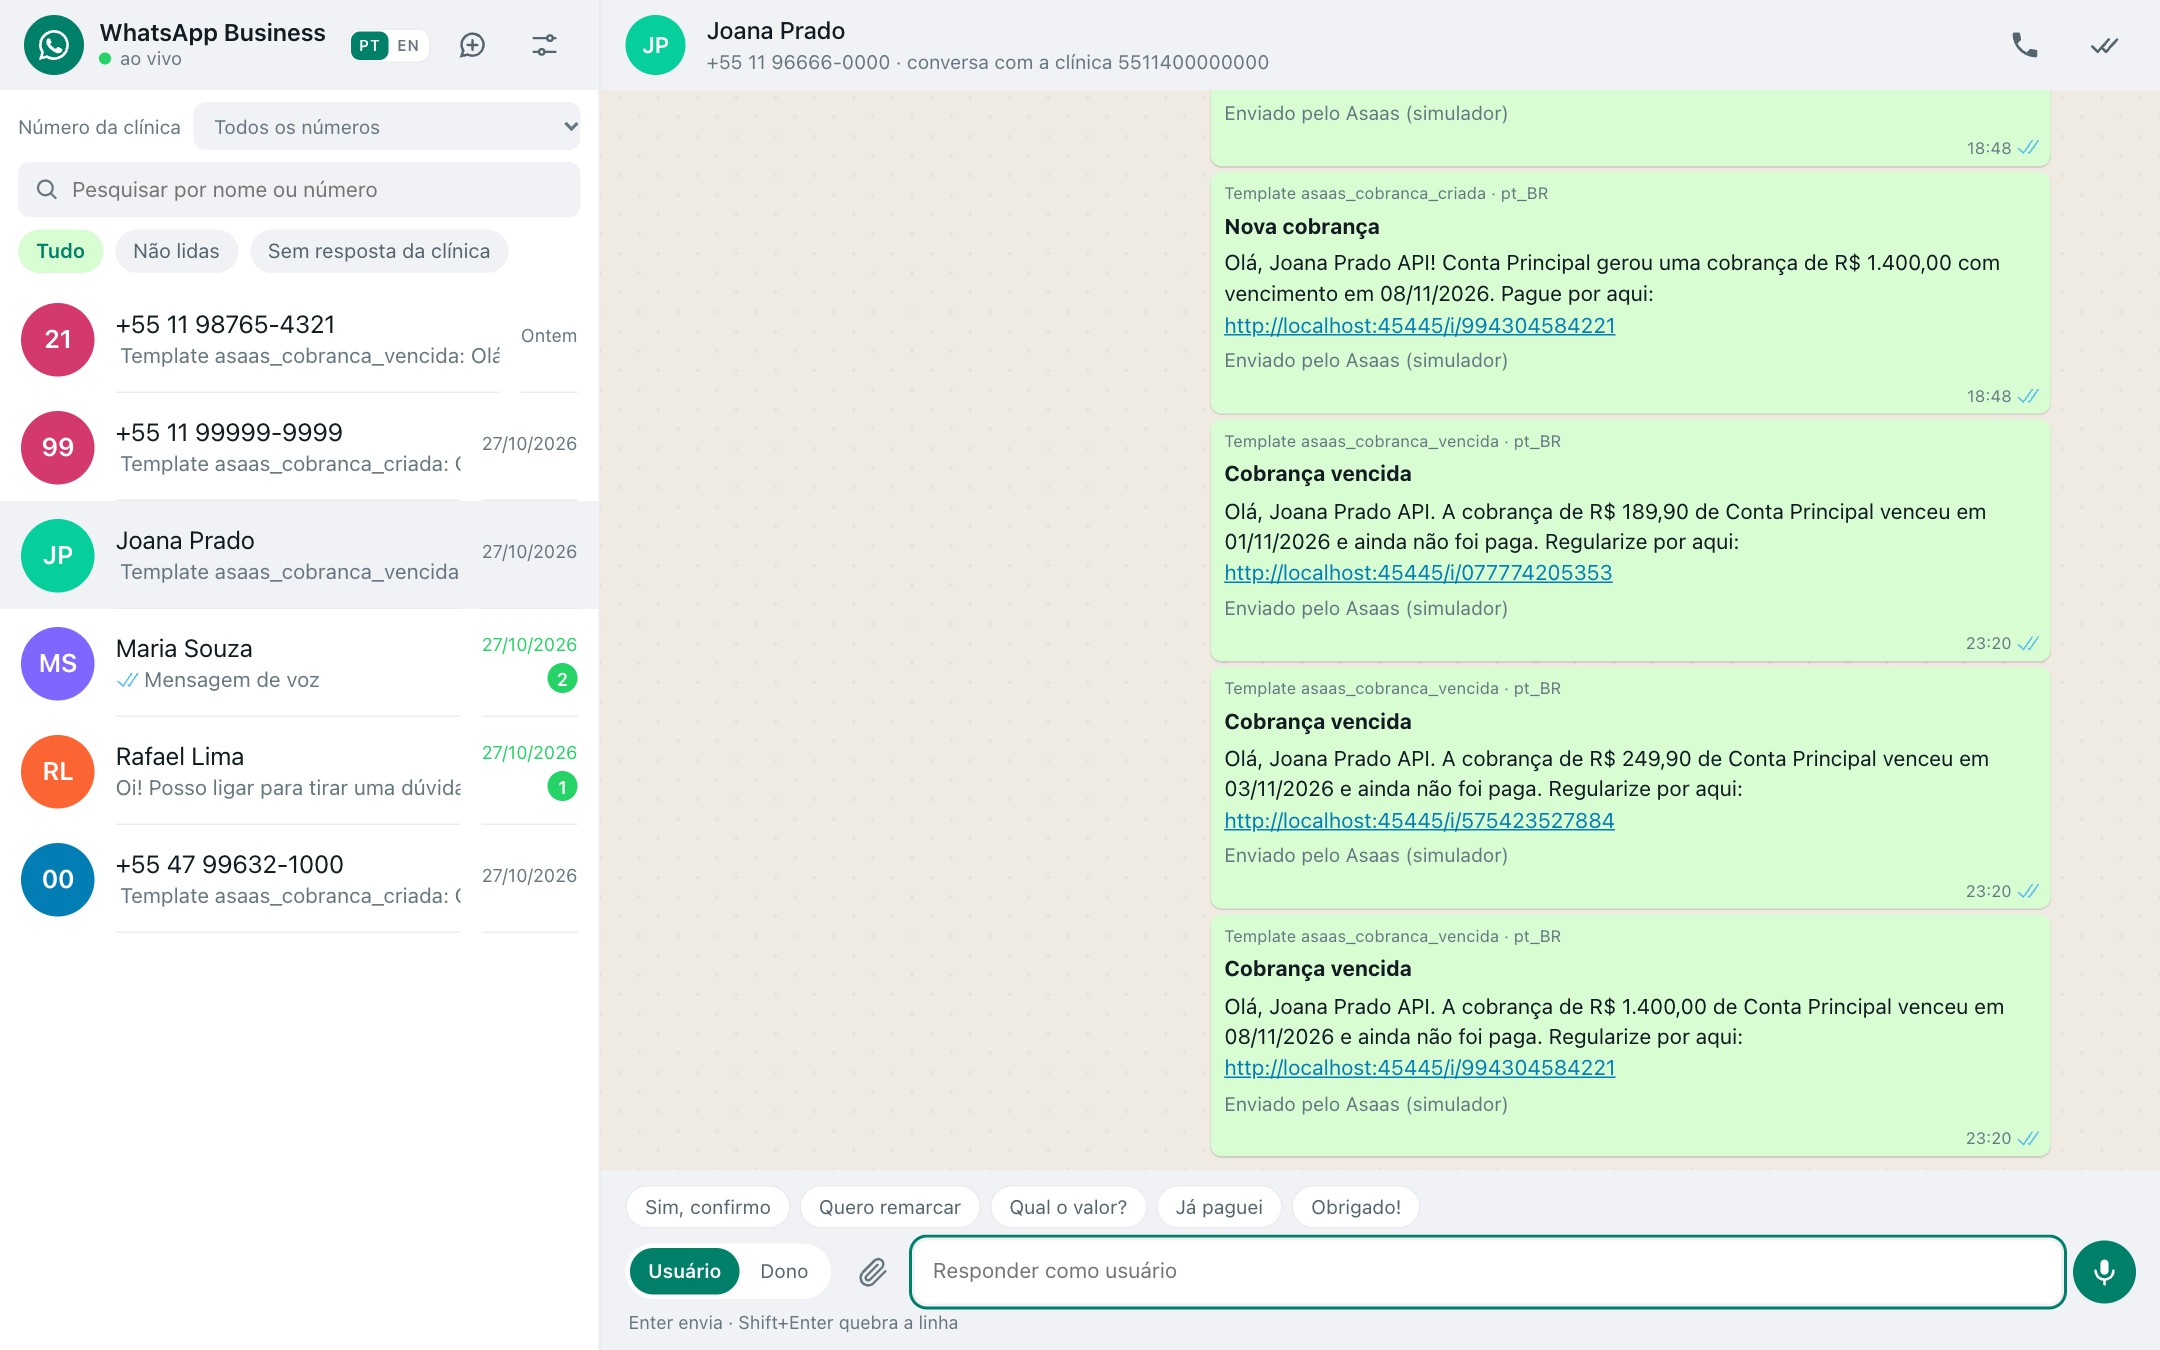Select the Não lidas filter tab
The width and height of the screenshot is (2160, 1350).
coord(176,251)
